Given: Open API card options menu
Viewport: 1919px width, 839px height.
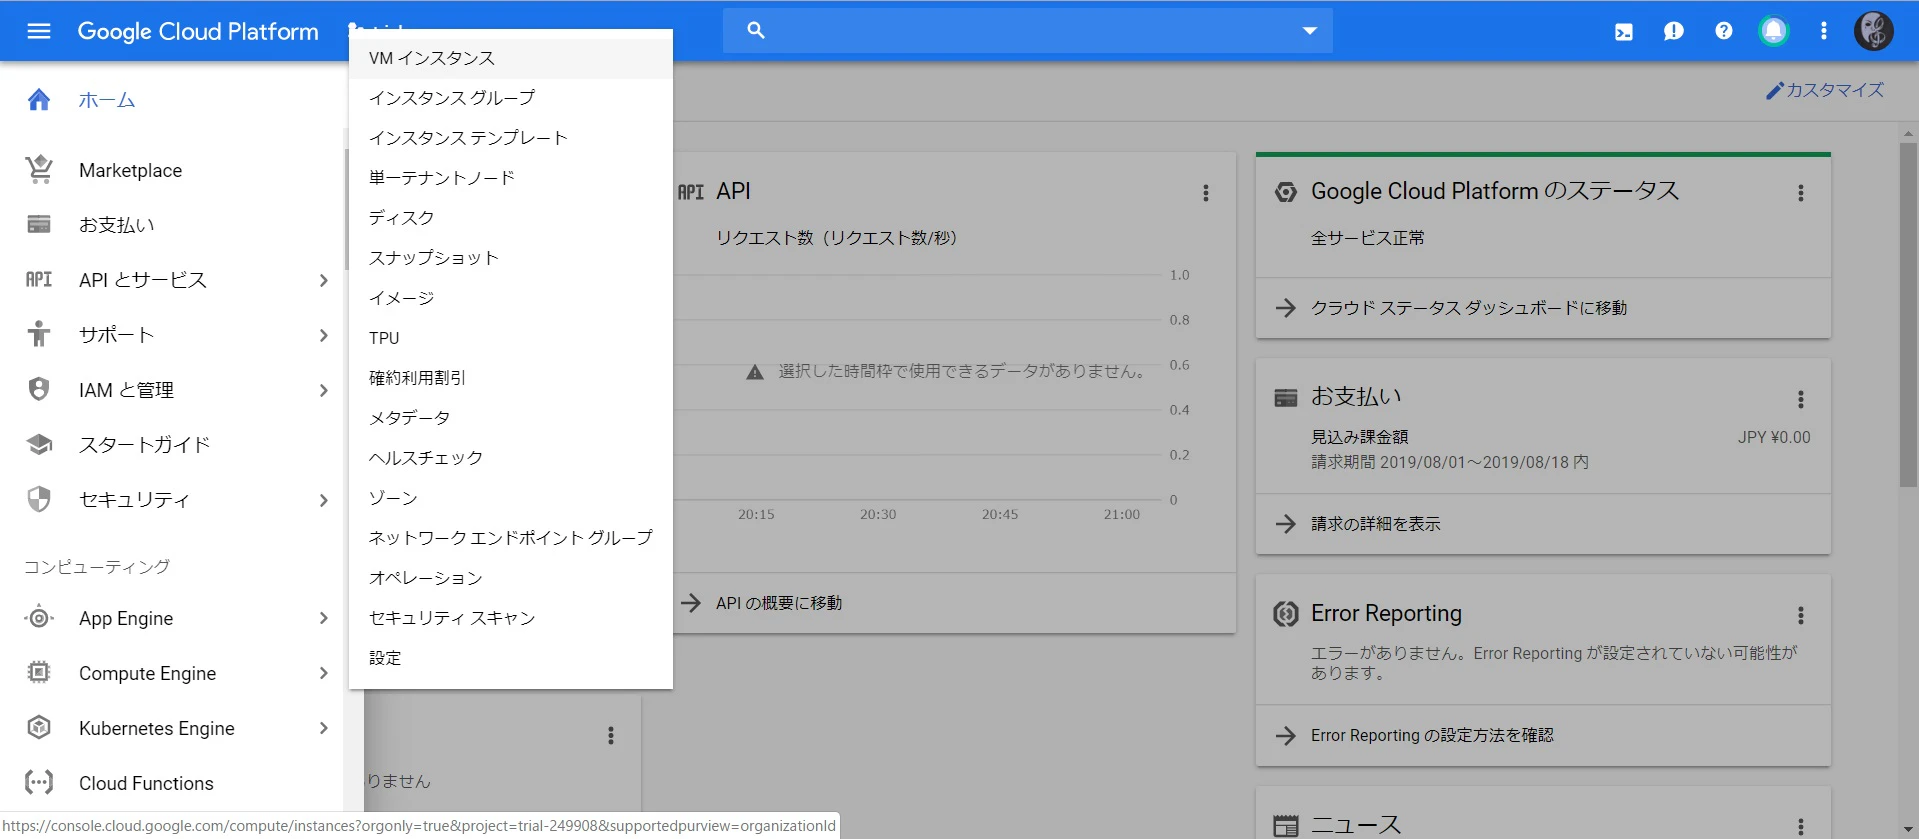Looking at the screenshot, I should 1206,193.
